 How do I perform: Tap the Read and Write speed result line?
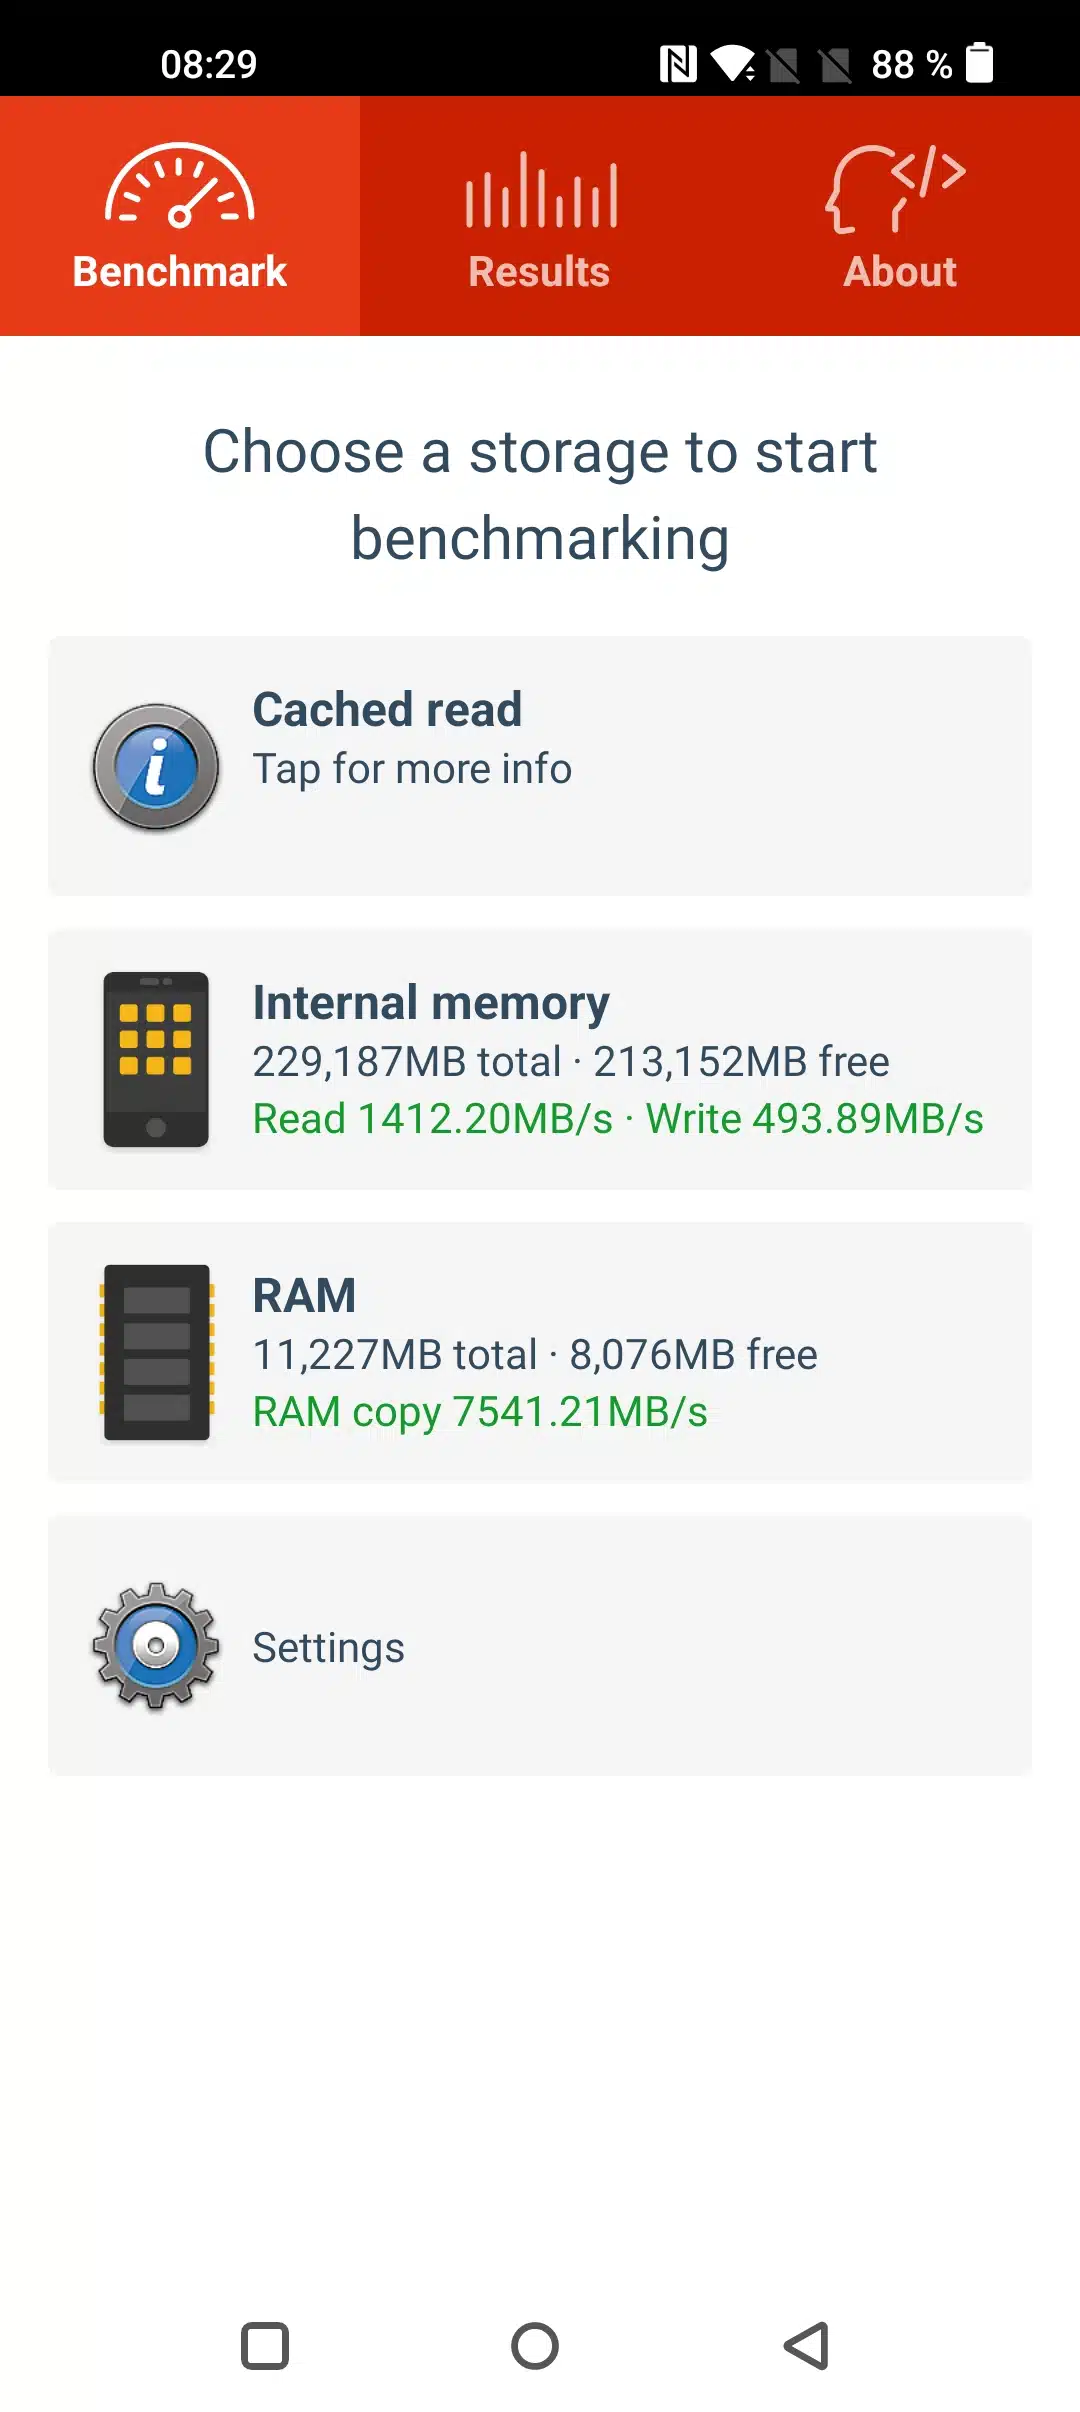click(617, 1119)
